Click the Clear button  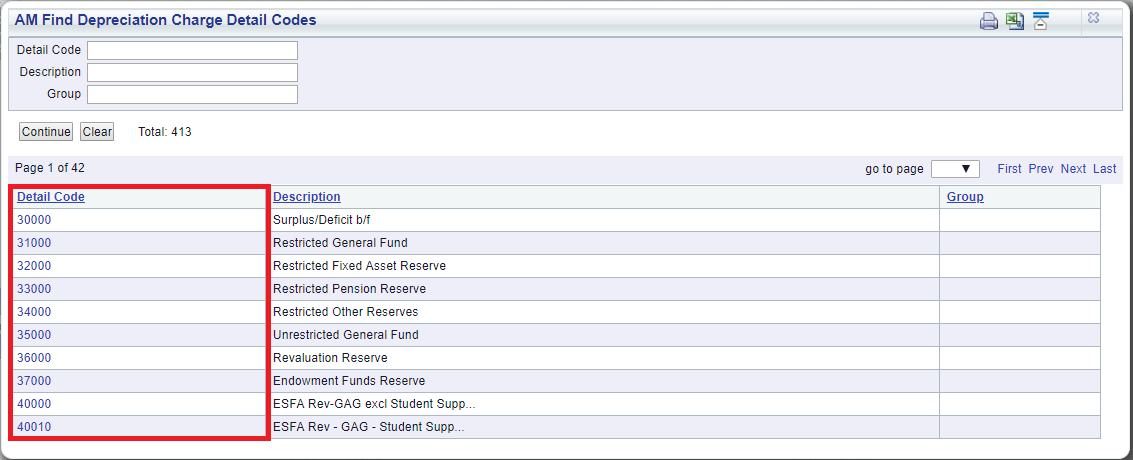coord(97,132)
